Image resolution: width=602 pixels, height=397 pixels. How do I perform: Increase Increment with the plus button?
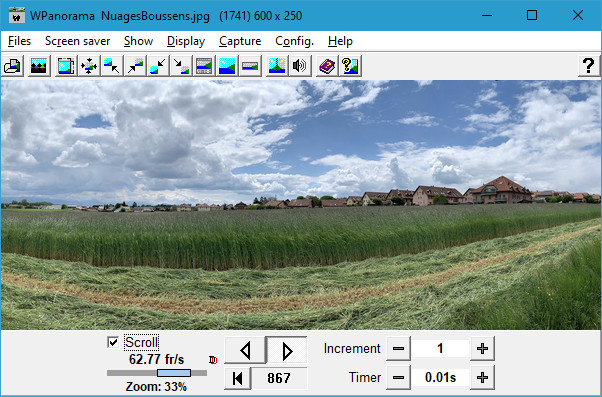pos(482,349)
